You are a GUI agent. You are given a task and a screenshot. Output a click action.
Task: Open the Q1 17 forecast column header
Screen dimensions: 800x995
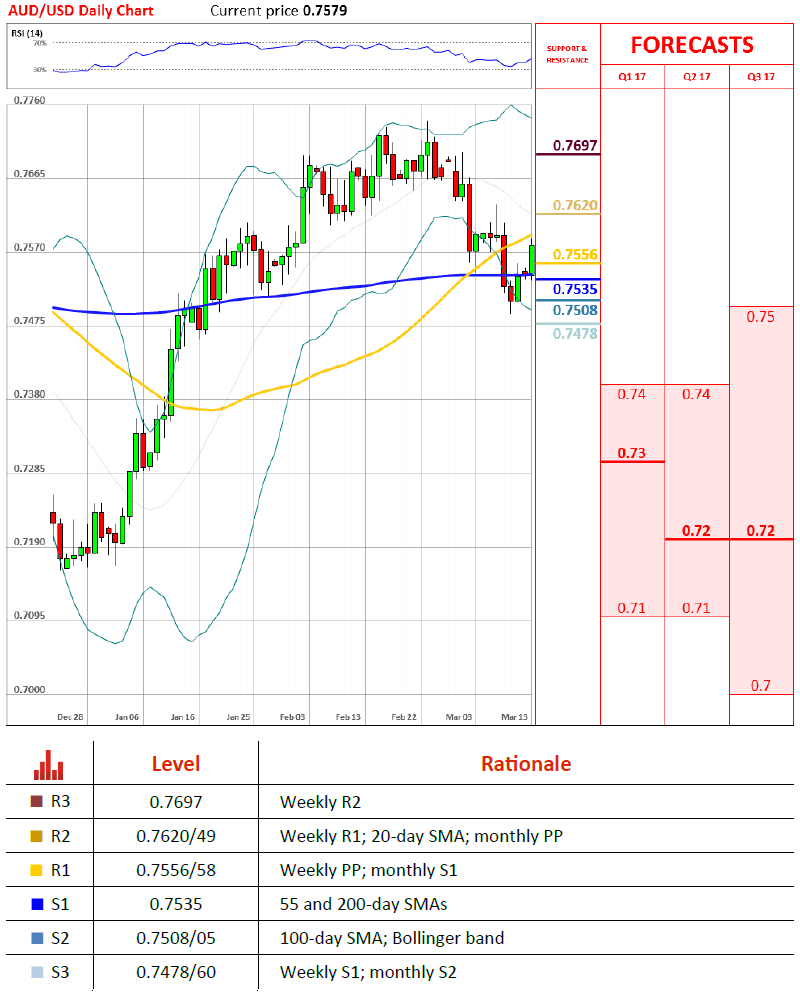coord(632,77)
